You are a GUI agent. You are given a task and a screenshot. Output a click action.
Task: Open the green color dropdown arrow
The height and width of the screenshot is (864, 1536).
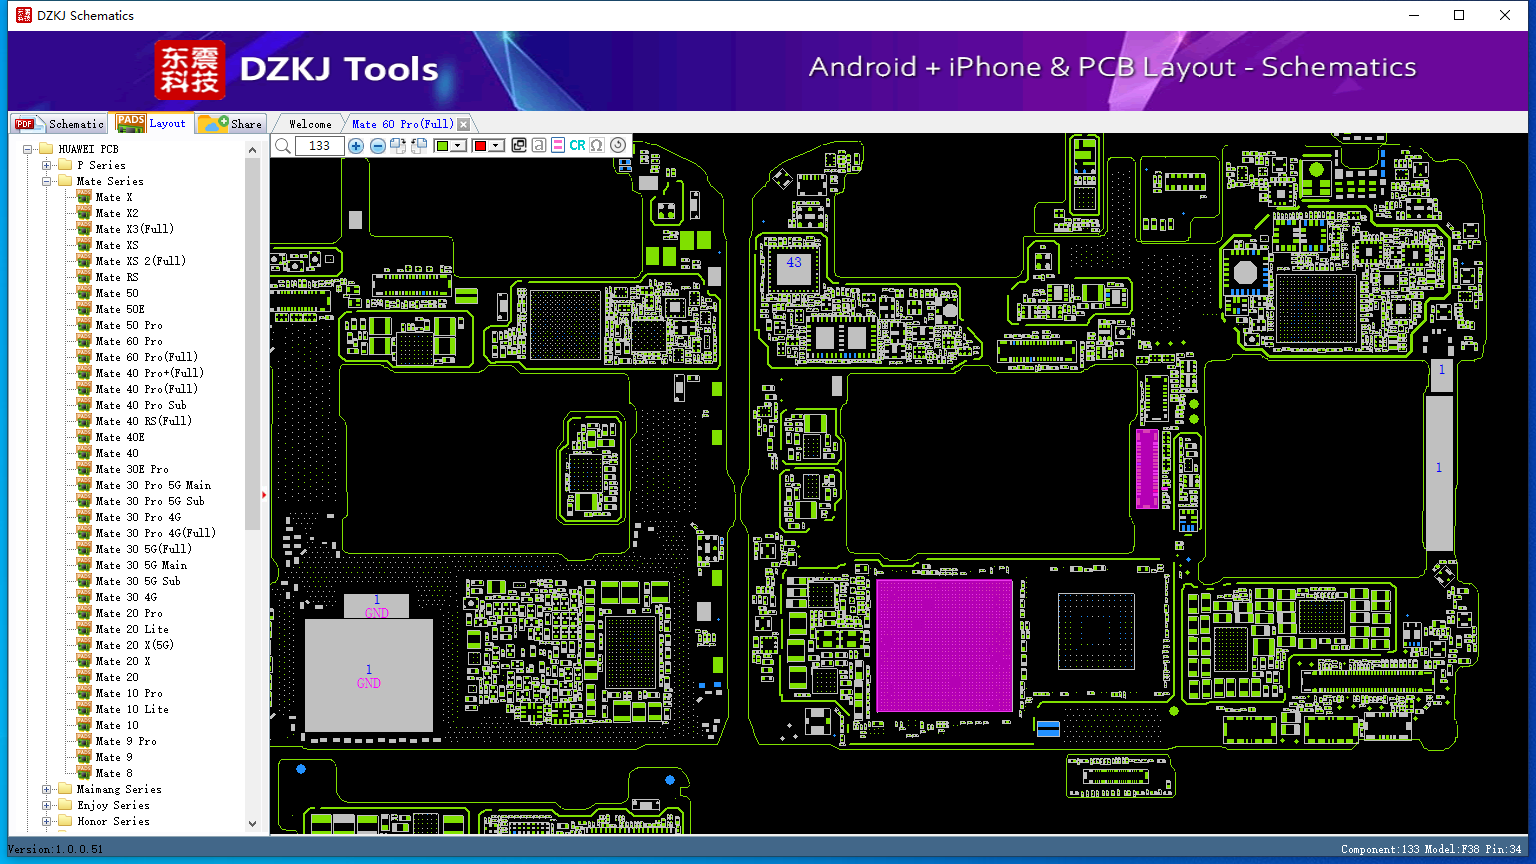pyautogui.click(x=458, y=146)
